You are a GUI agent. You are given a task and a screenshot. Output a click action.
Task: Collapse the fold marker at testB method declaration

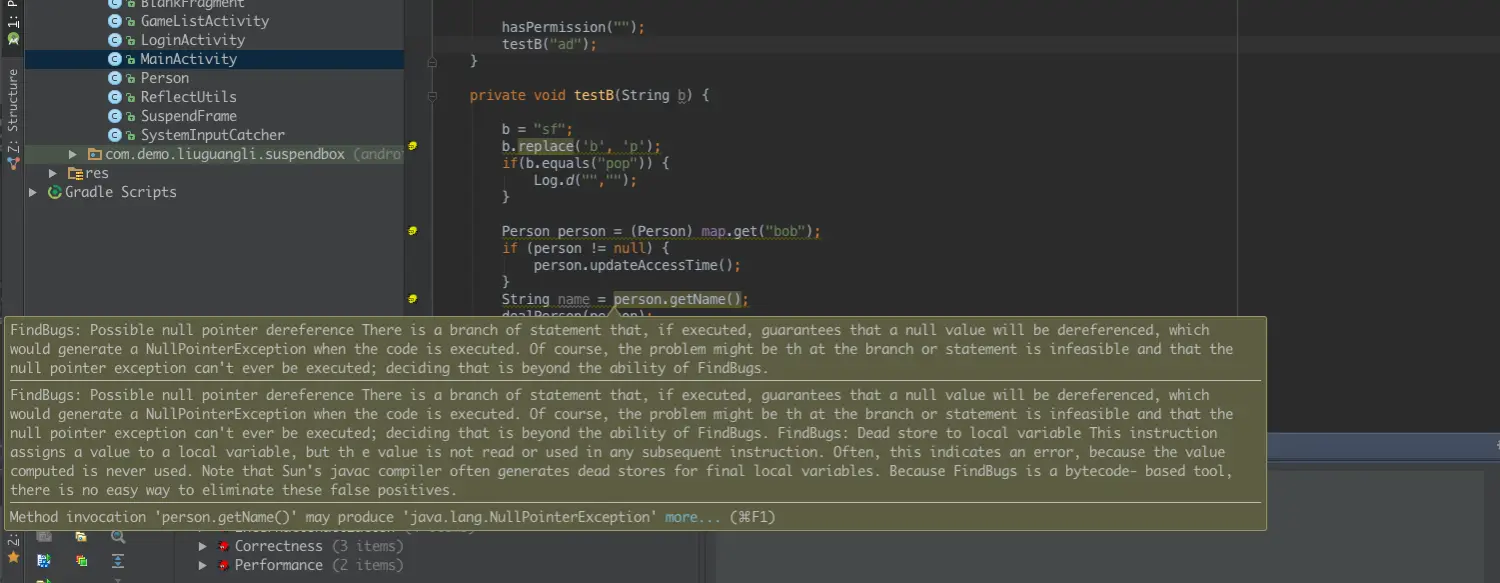[x=432, y=96]
